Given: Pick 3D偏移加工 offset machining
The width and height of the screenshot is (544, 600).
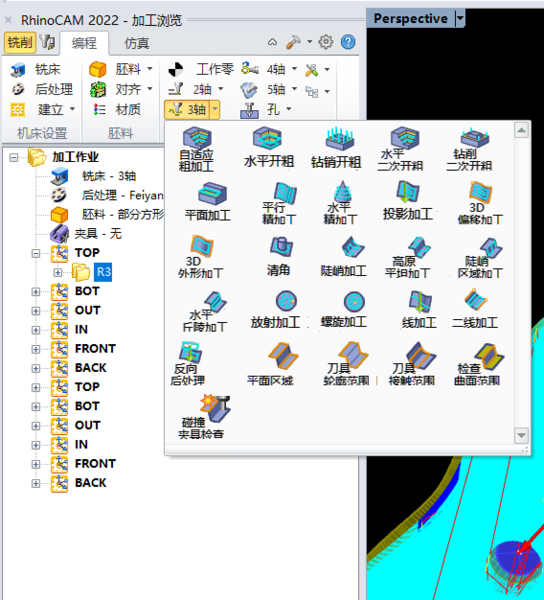Looking at the screenshot, I should (x=480, y=203).
